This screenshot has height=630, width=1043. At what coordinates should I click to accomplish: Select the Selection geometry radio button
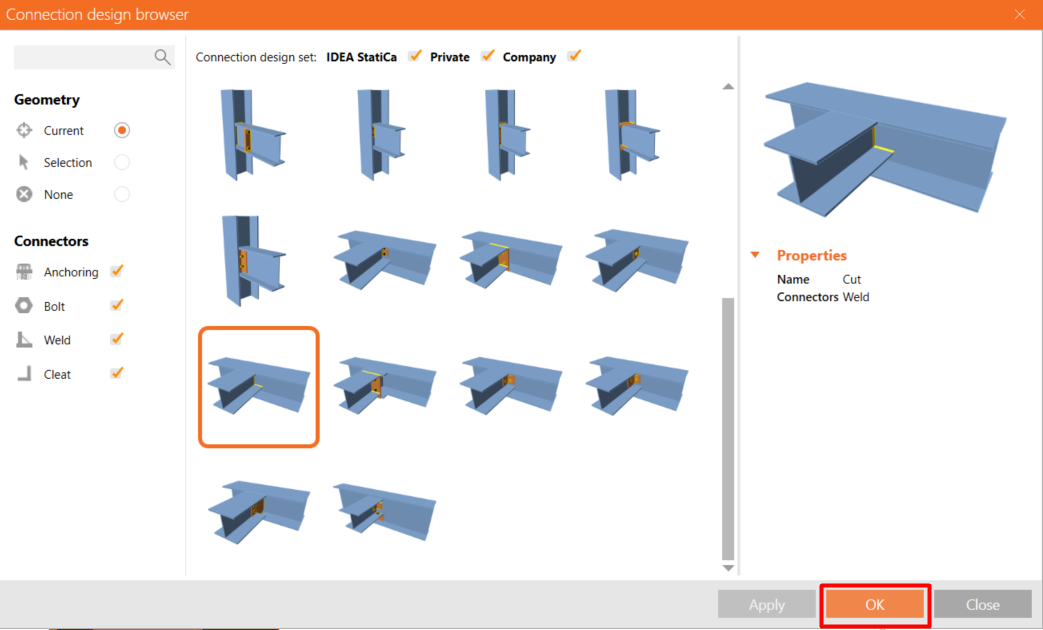[x=122, y=162]
